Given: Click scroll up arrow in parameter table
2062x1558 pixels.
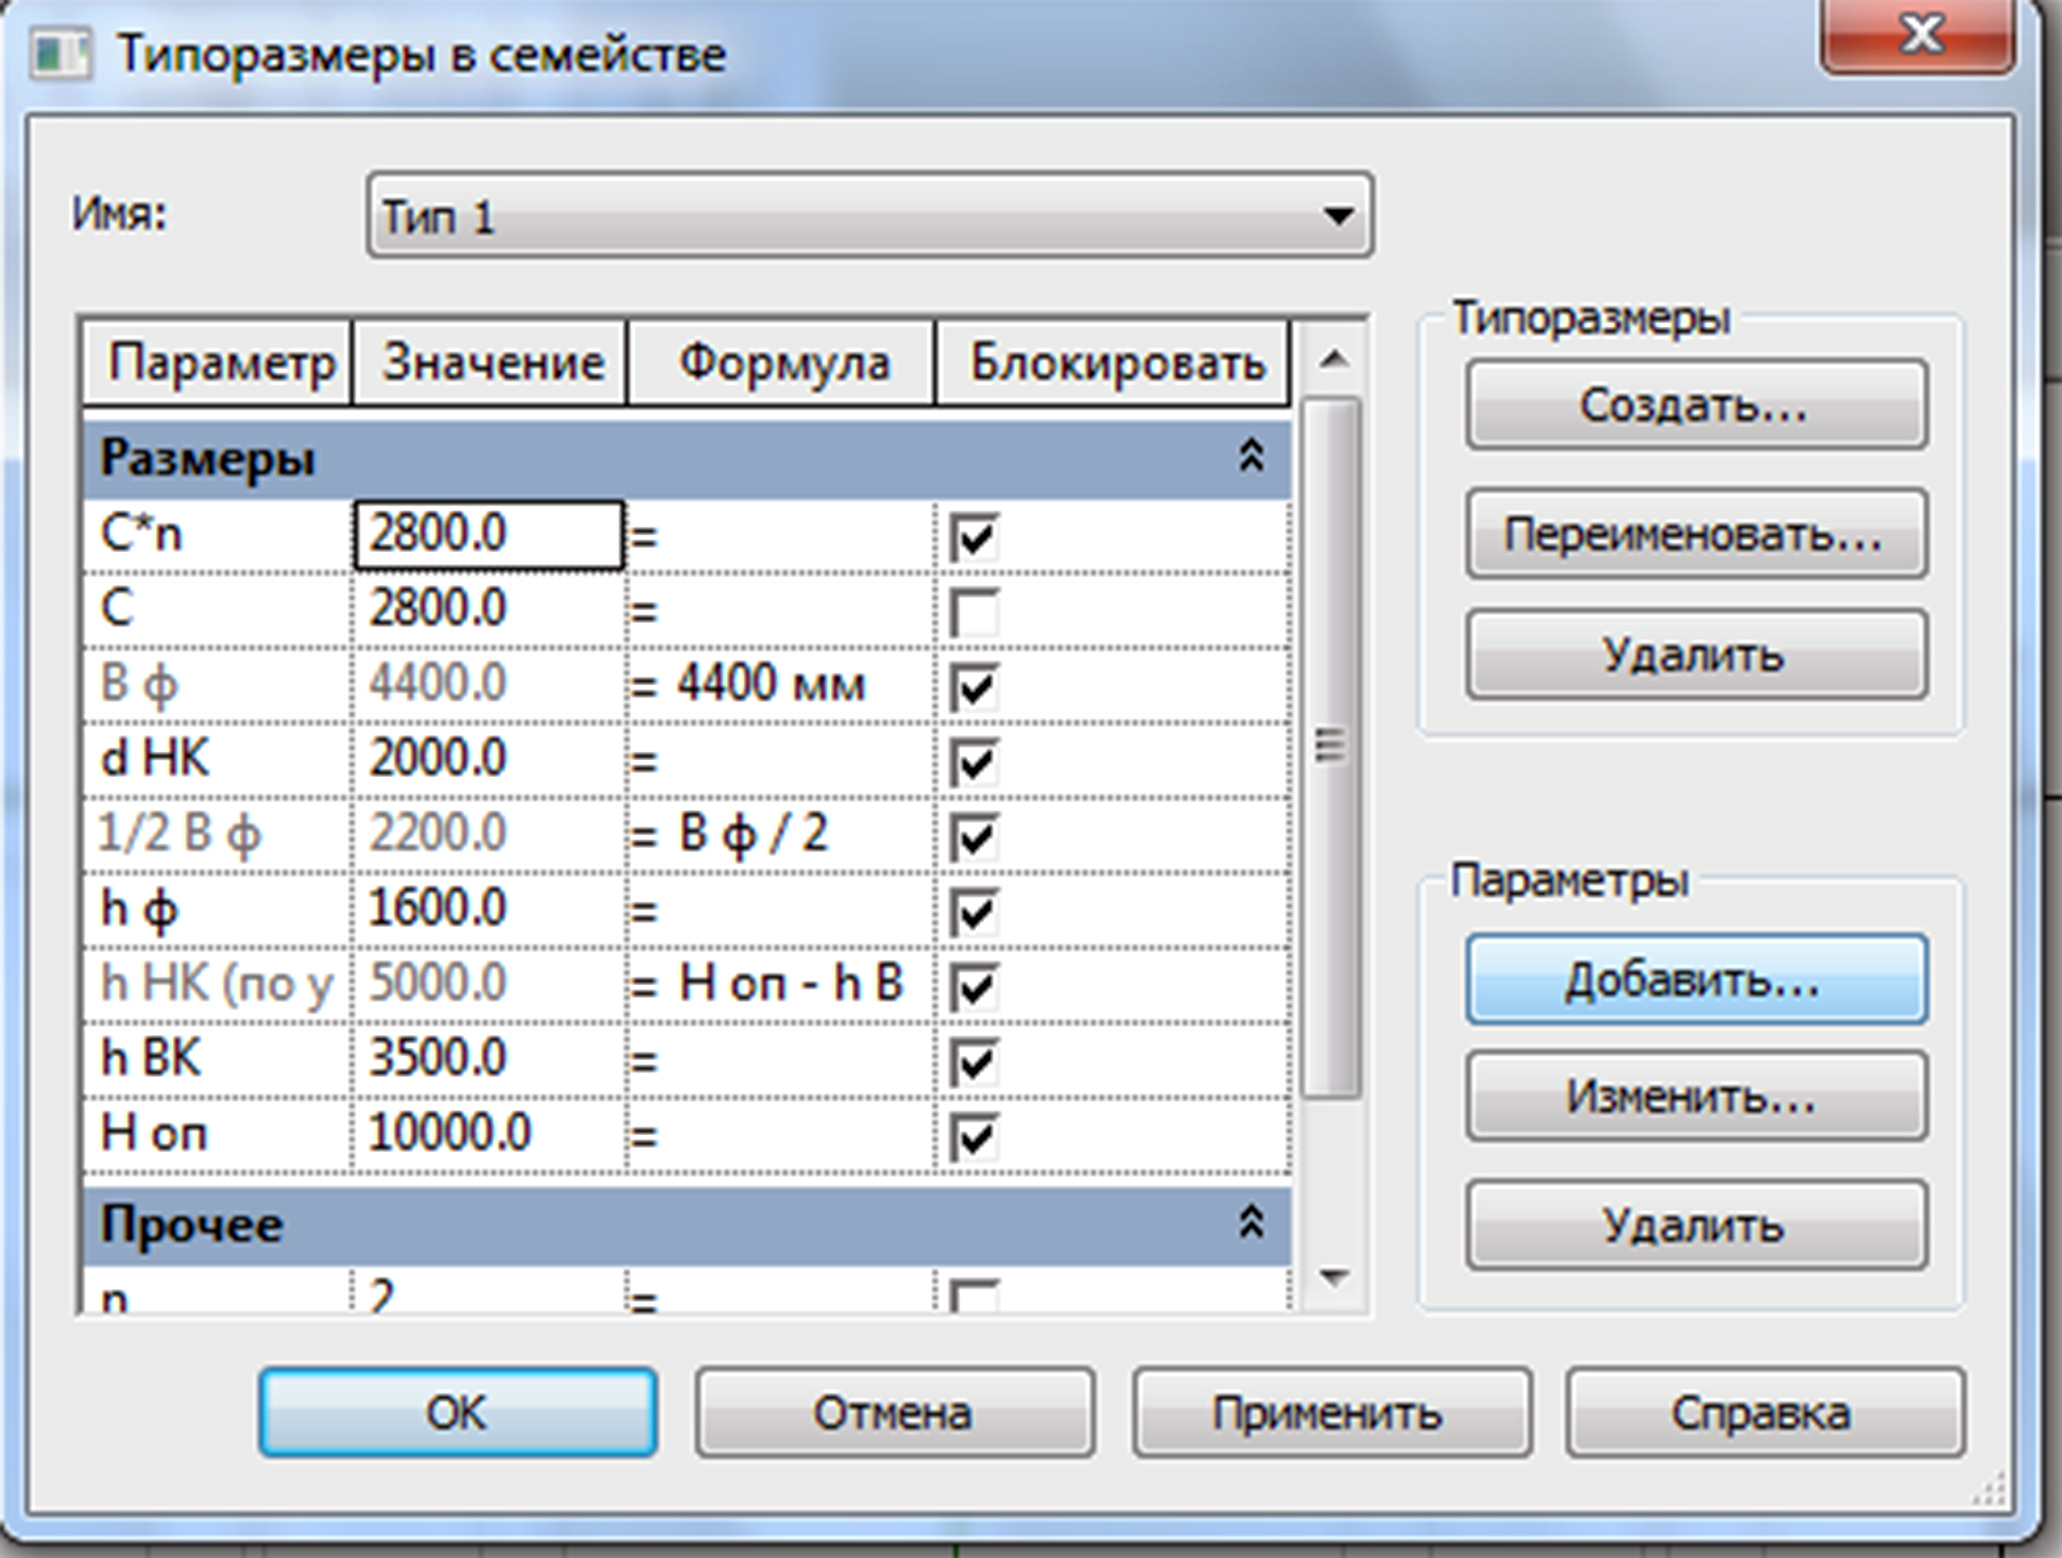Looking at the screenshot, I should click(x=1334, y=360).
